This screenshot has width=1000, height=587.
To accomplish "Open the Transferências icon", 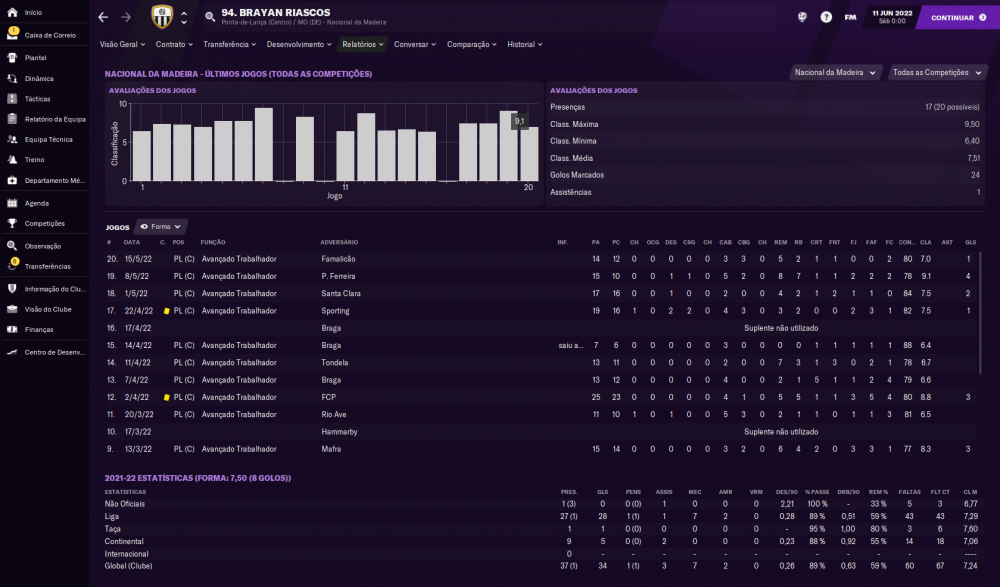I will pyautogui.click(x=12, y=265).
